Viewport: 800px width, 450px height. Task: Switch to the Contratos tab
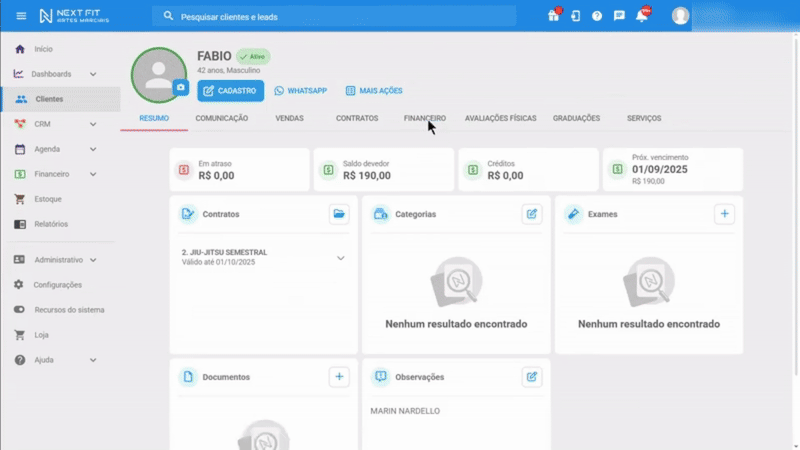click(357, 118)
